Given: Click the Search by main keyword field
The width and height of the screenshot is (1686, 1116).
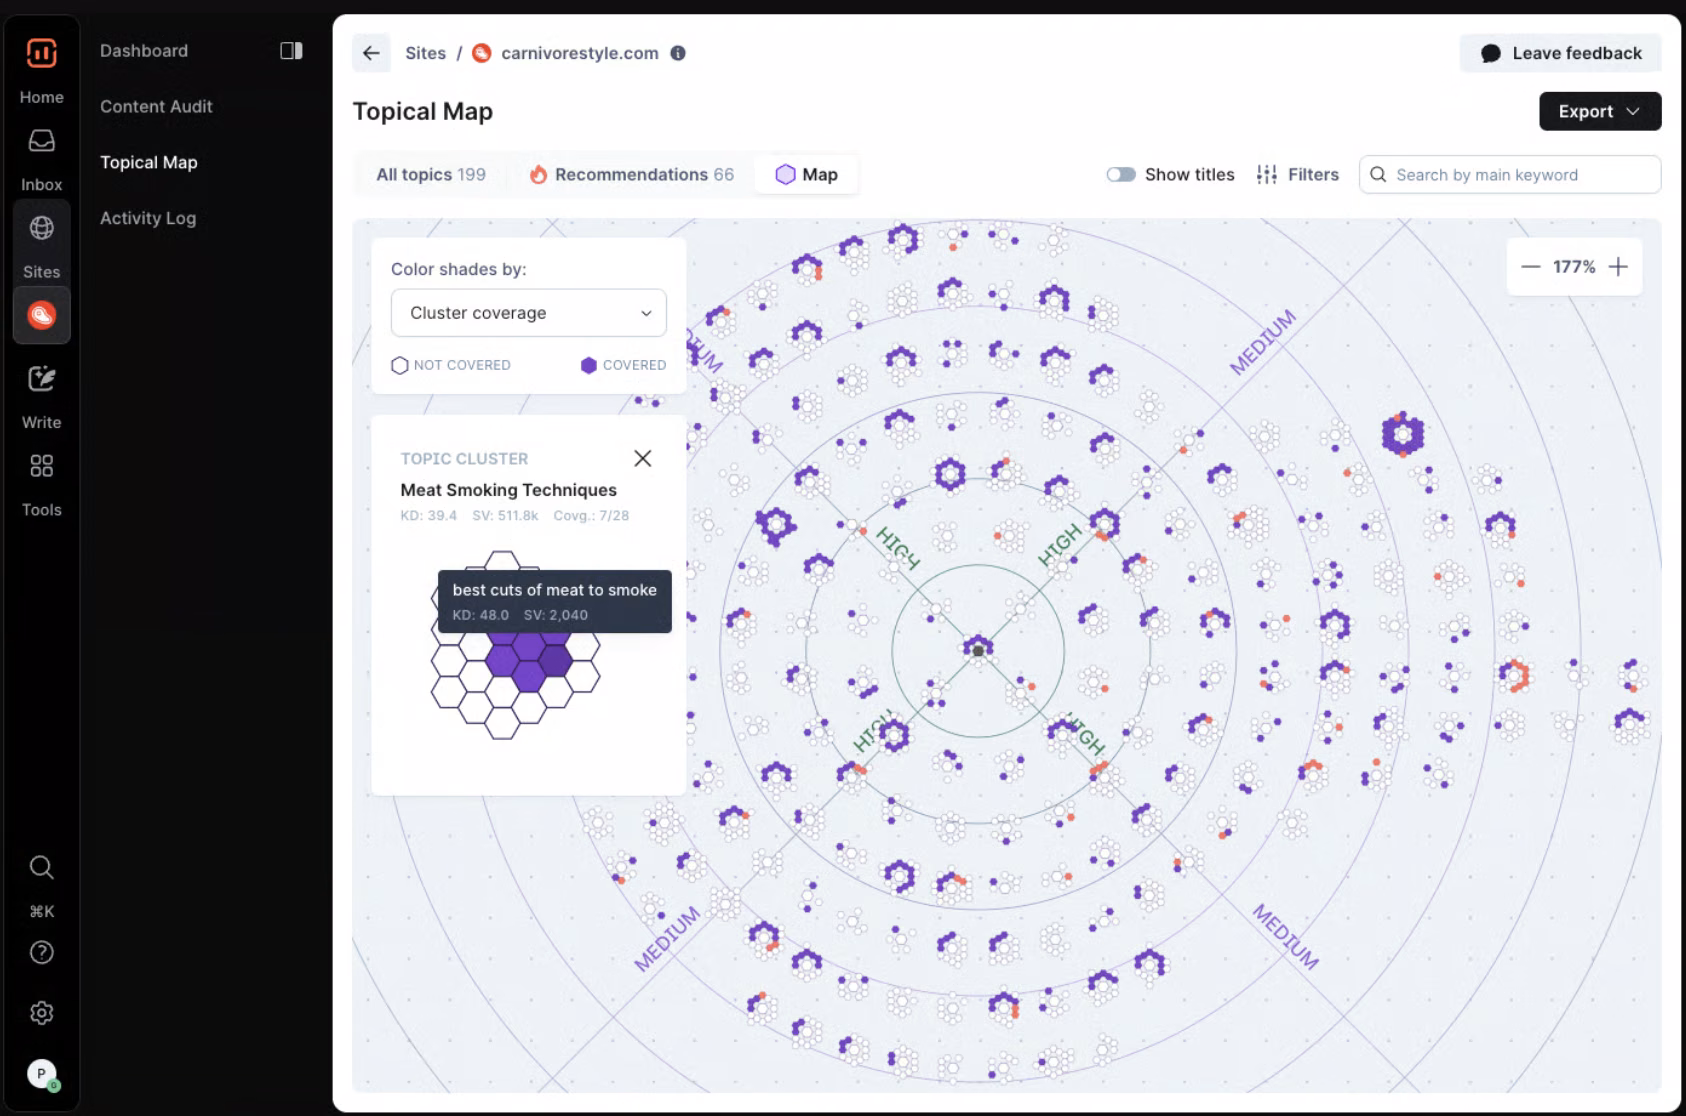Looking at the screenshot, I should click(1510, 175).
